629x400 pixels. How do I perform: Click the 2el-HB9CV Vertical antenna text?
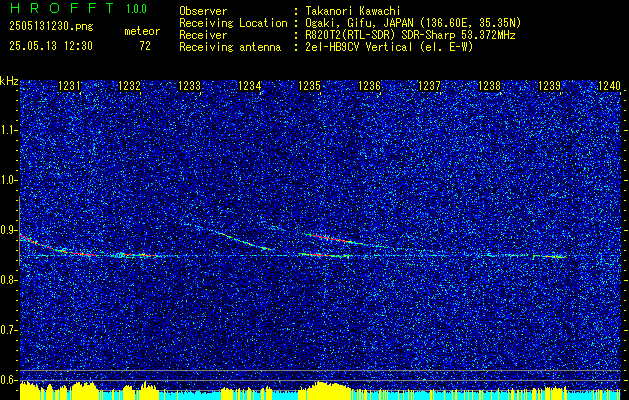coord(389,47)
